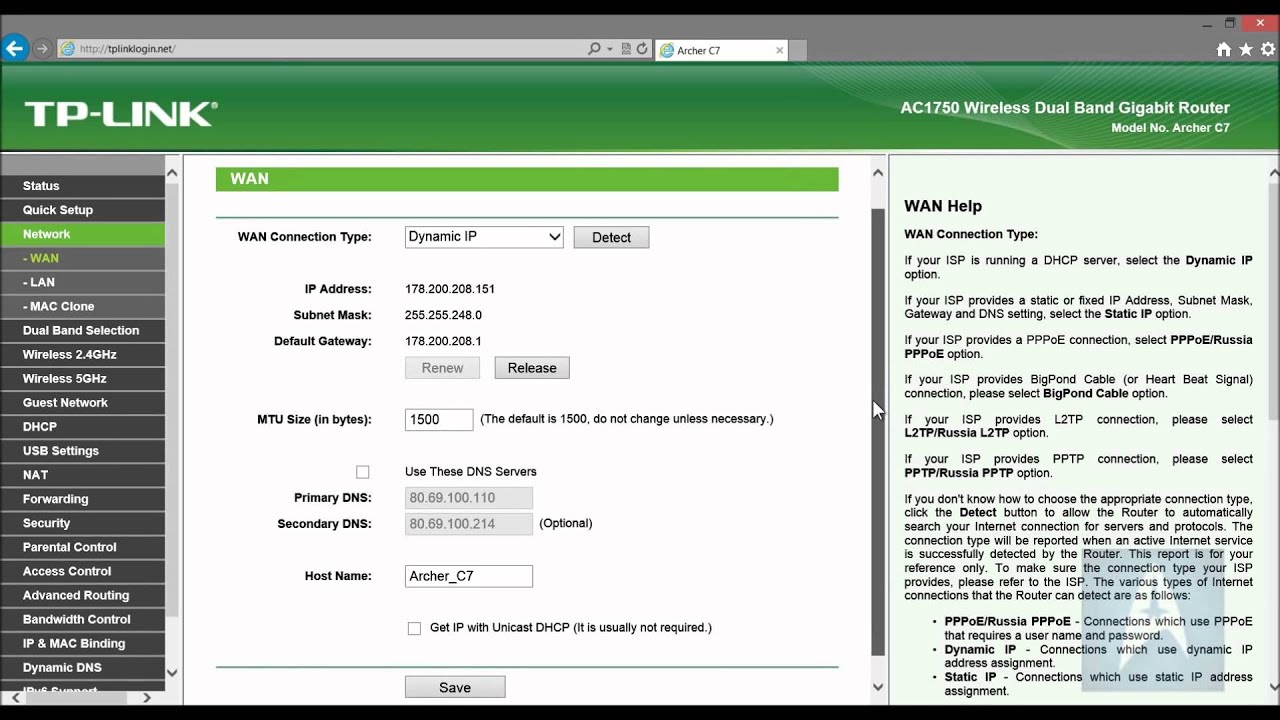This screenshot has width=1280, height=720.
Task: Open Access Control menu
Action: click(82, 571)
